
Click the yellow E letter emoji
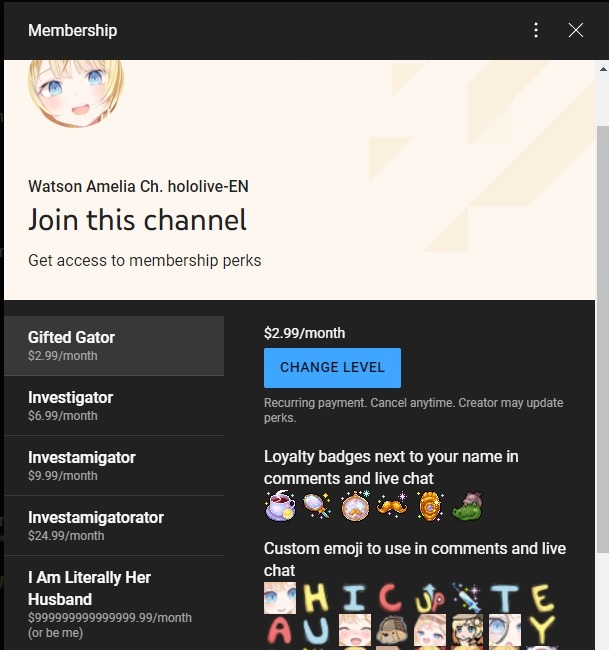543,598
